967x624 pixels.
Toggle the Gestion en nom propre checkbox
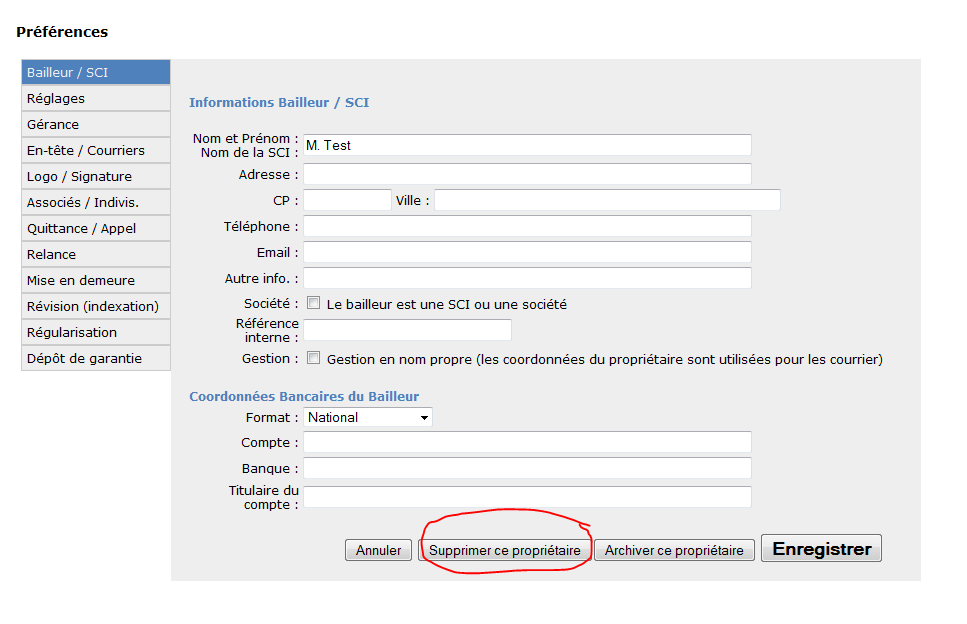point(314,358)
